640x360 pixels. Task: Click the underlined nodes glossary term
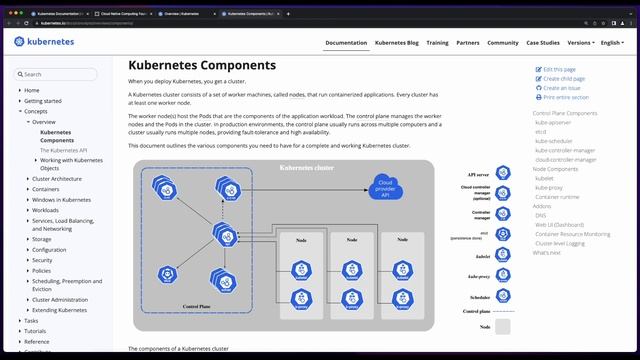pos(297,95)
